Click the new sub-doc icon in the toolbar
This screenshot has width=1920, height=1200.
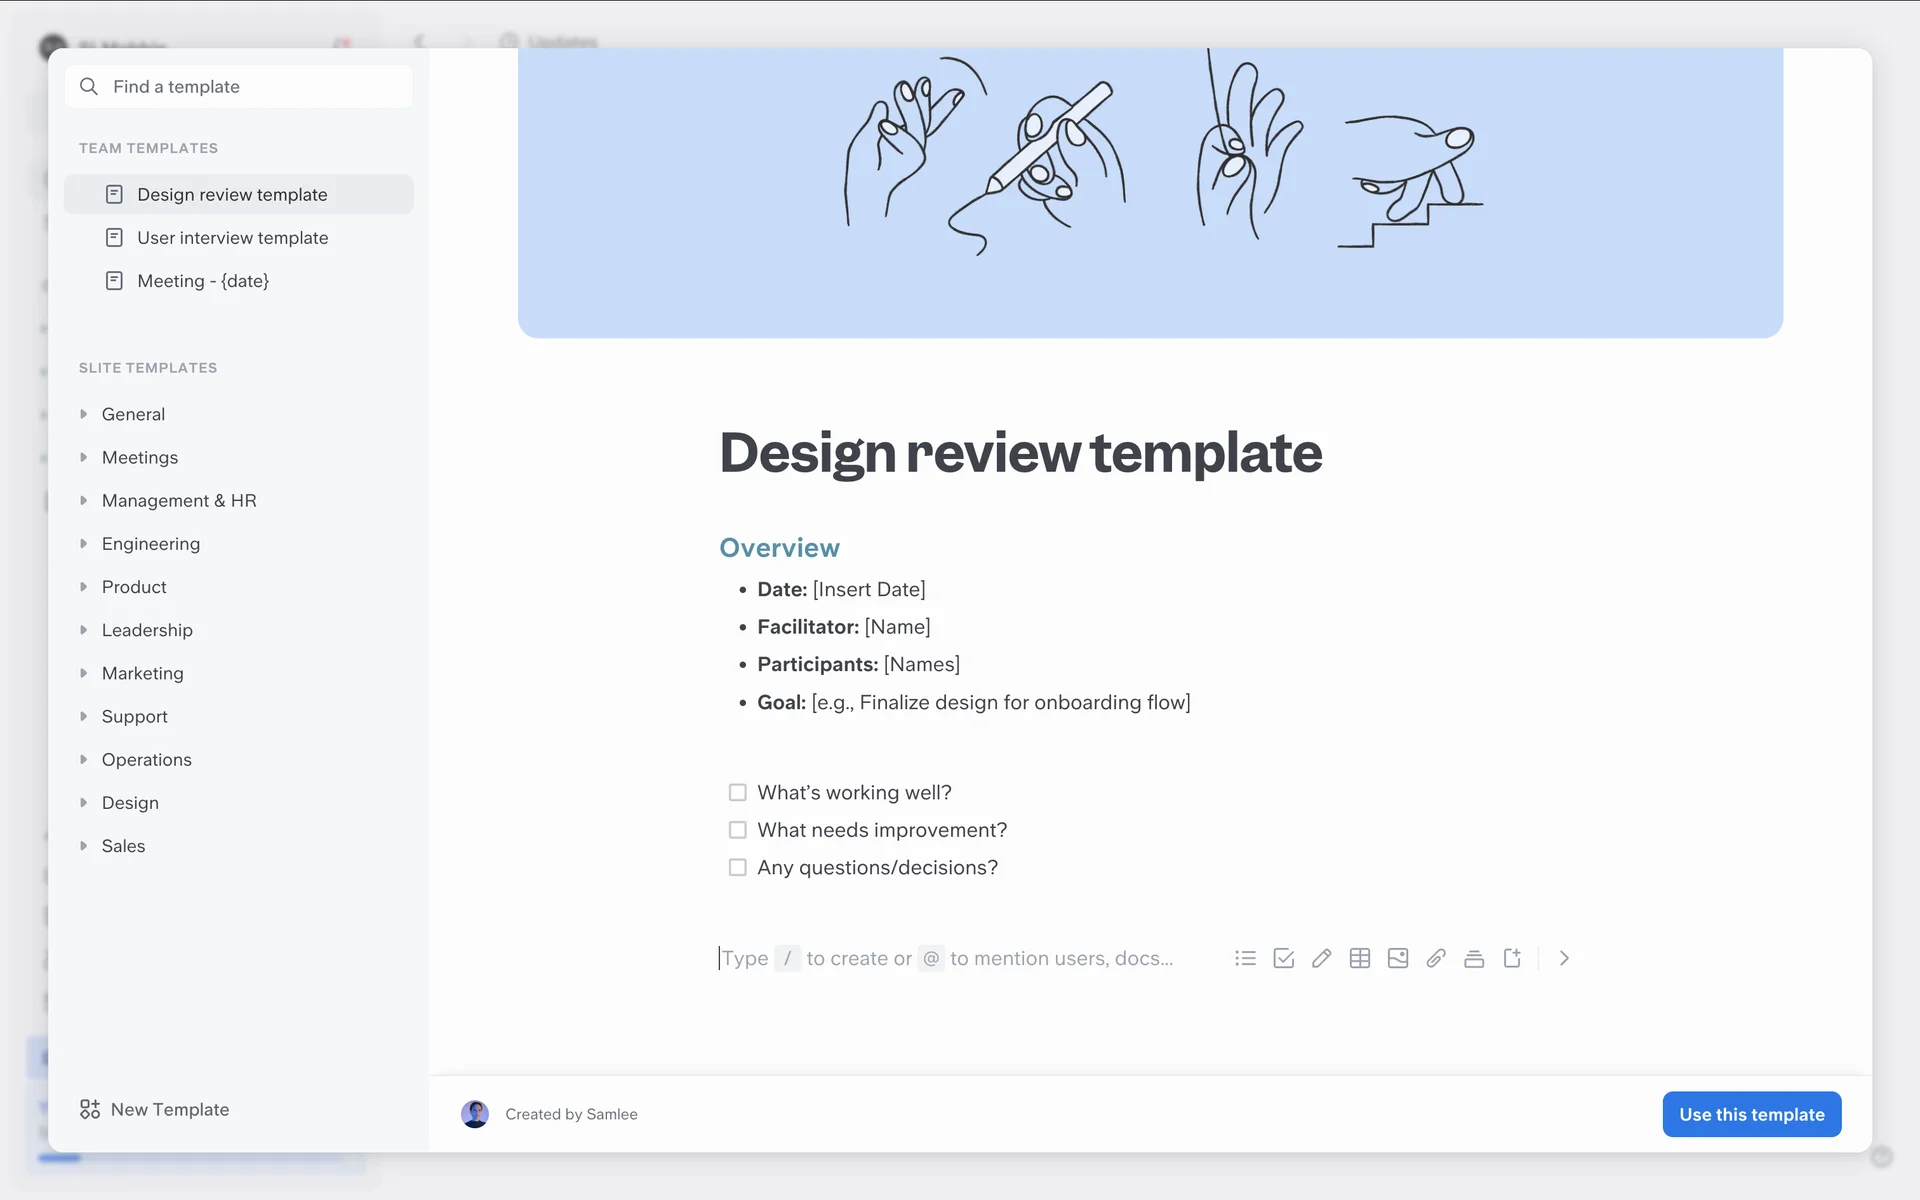(1512, 958)
